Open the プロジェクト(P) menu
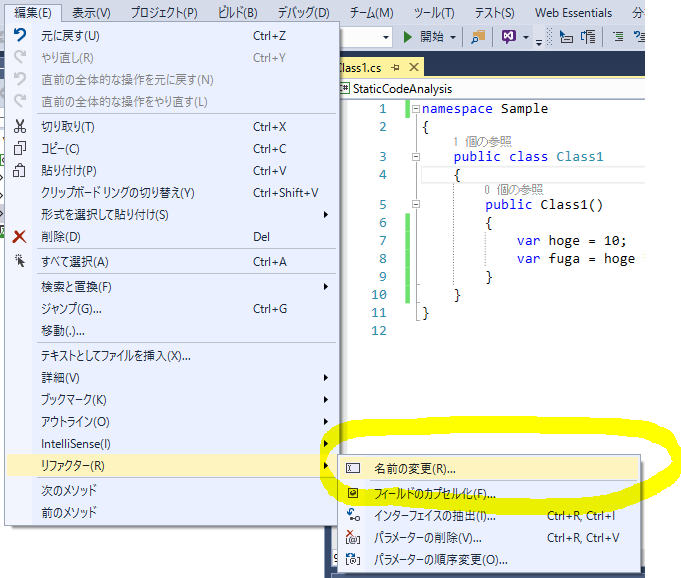This screenshot has width=681, height=578. tap(164, 13)
